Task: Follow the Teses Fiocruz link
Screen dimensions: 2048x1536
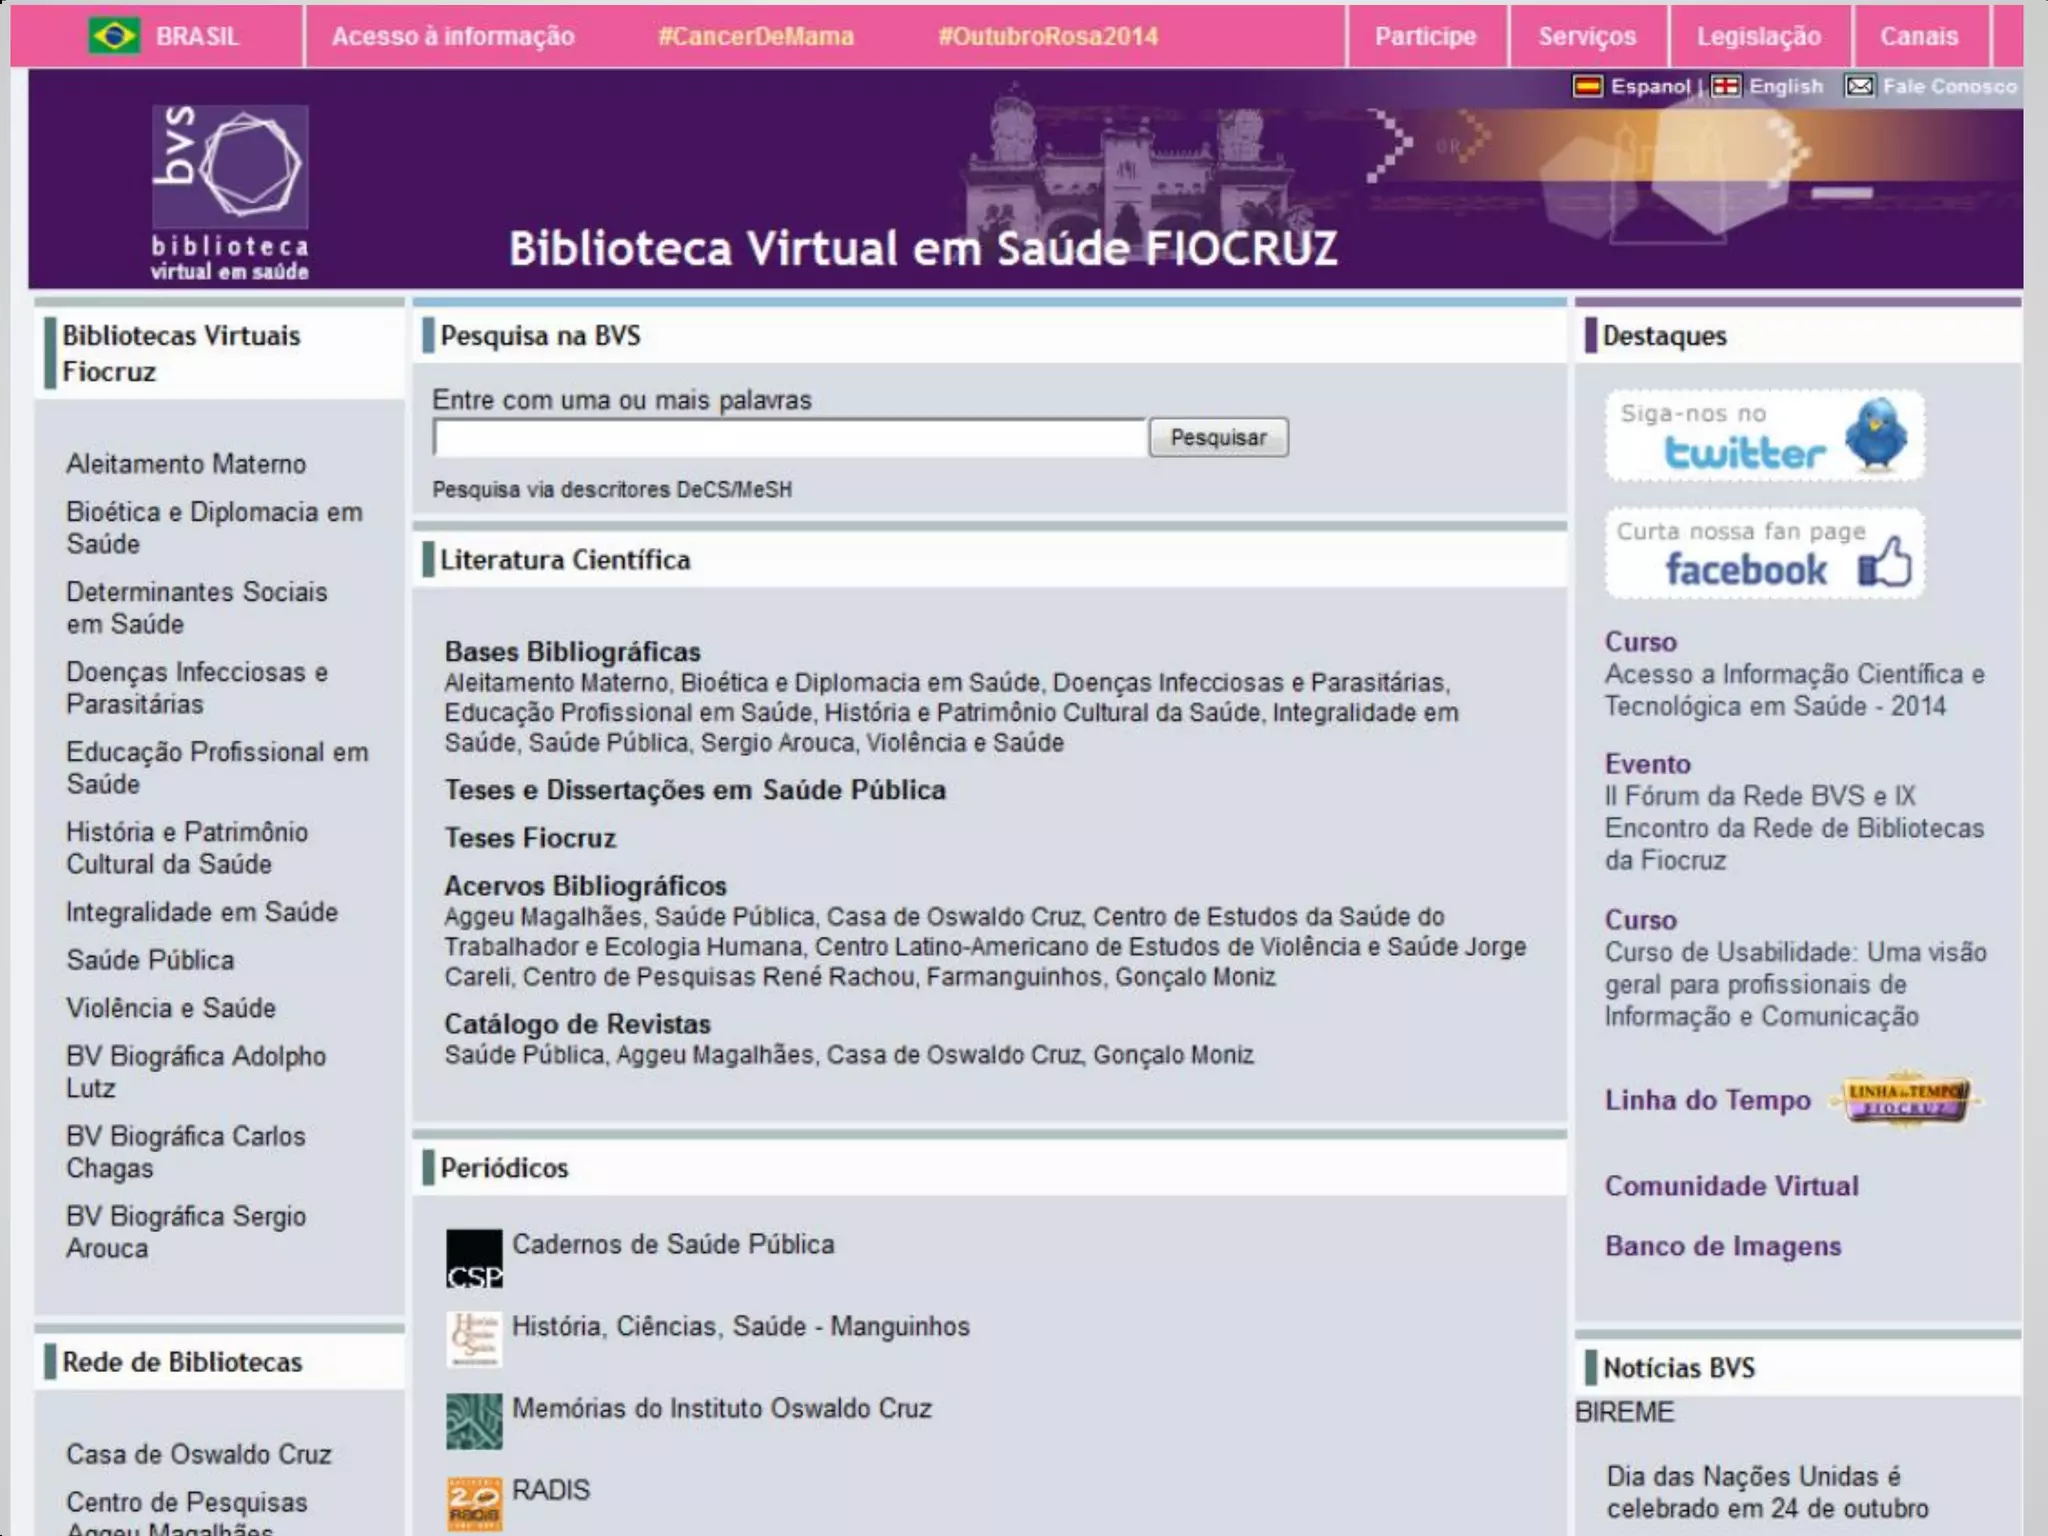Action: tap(530, 838)
